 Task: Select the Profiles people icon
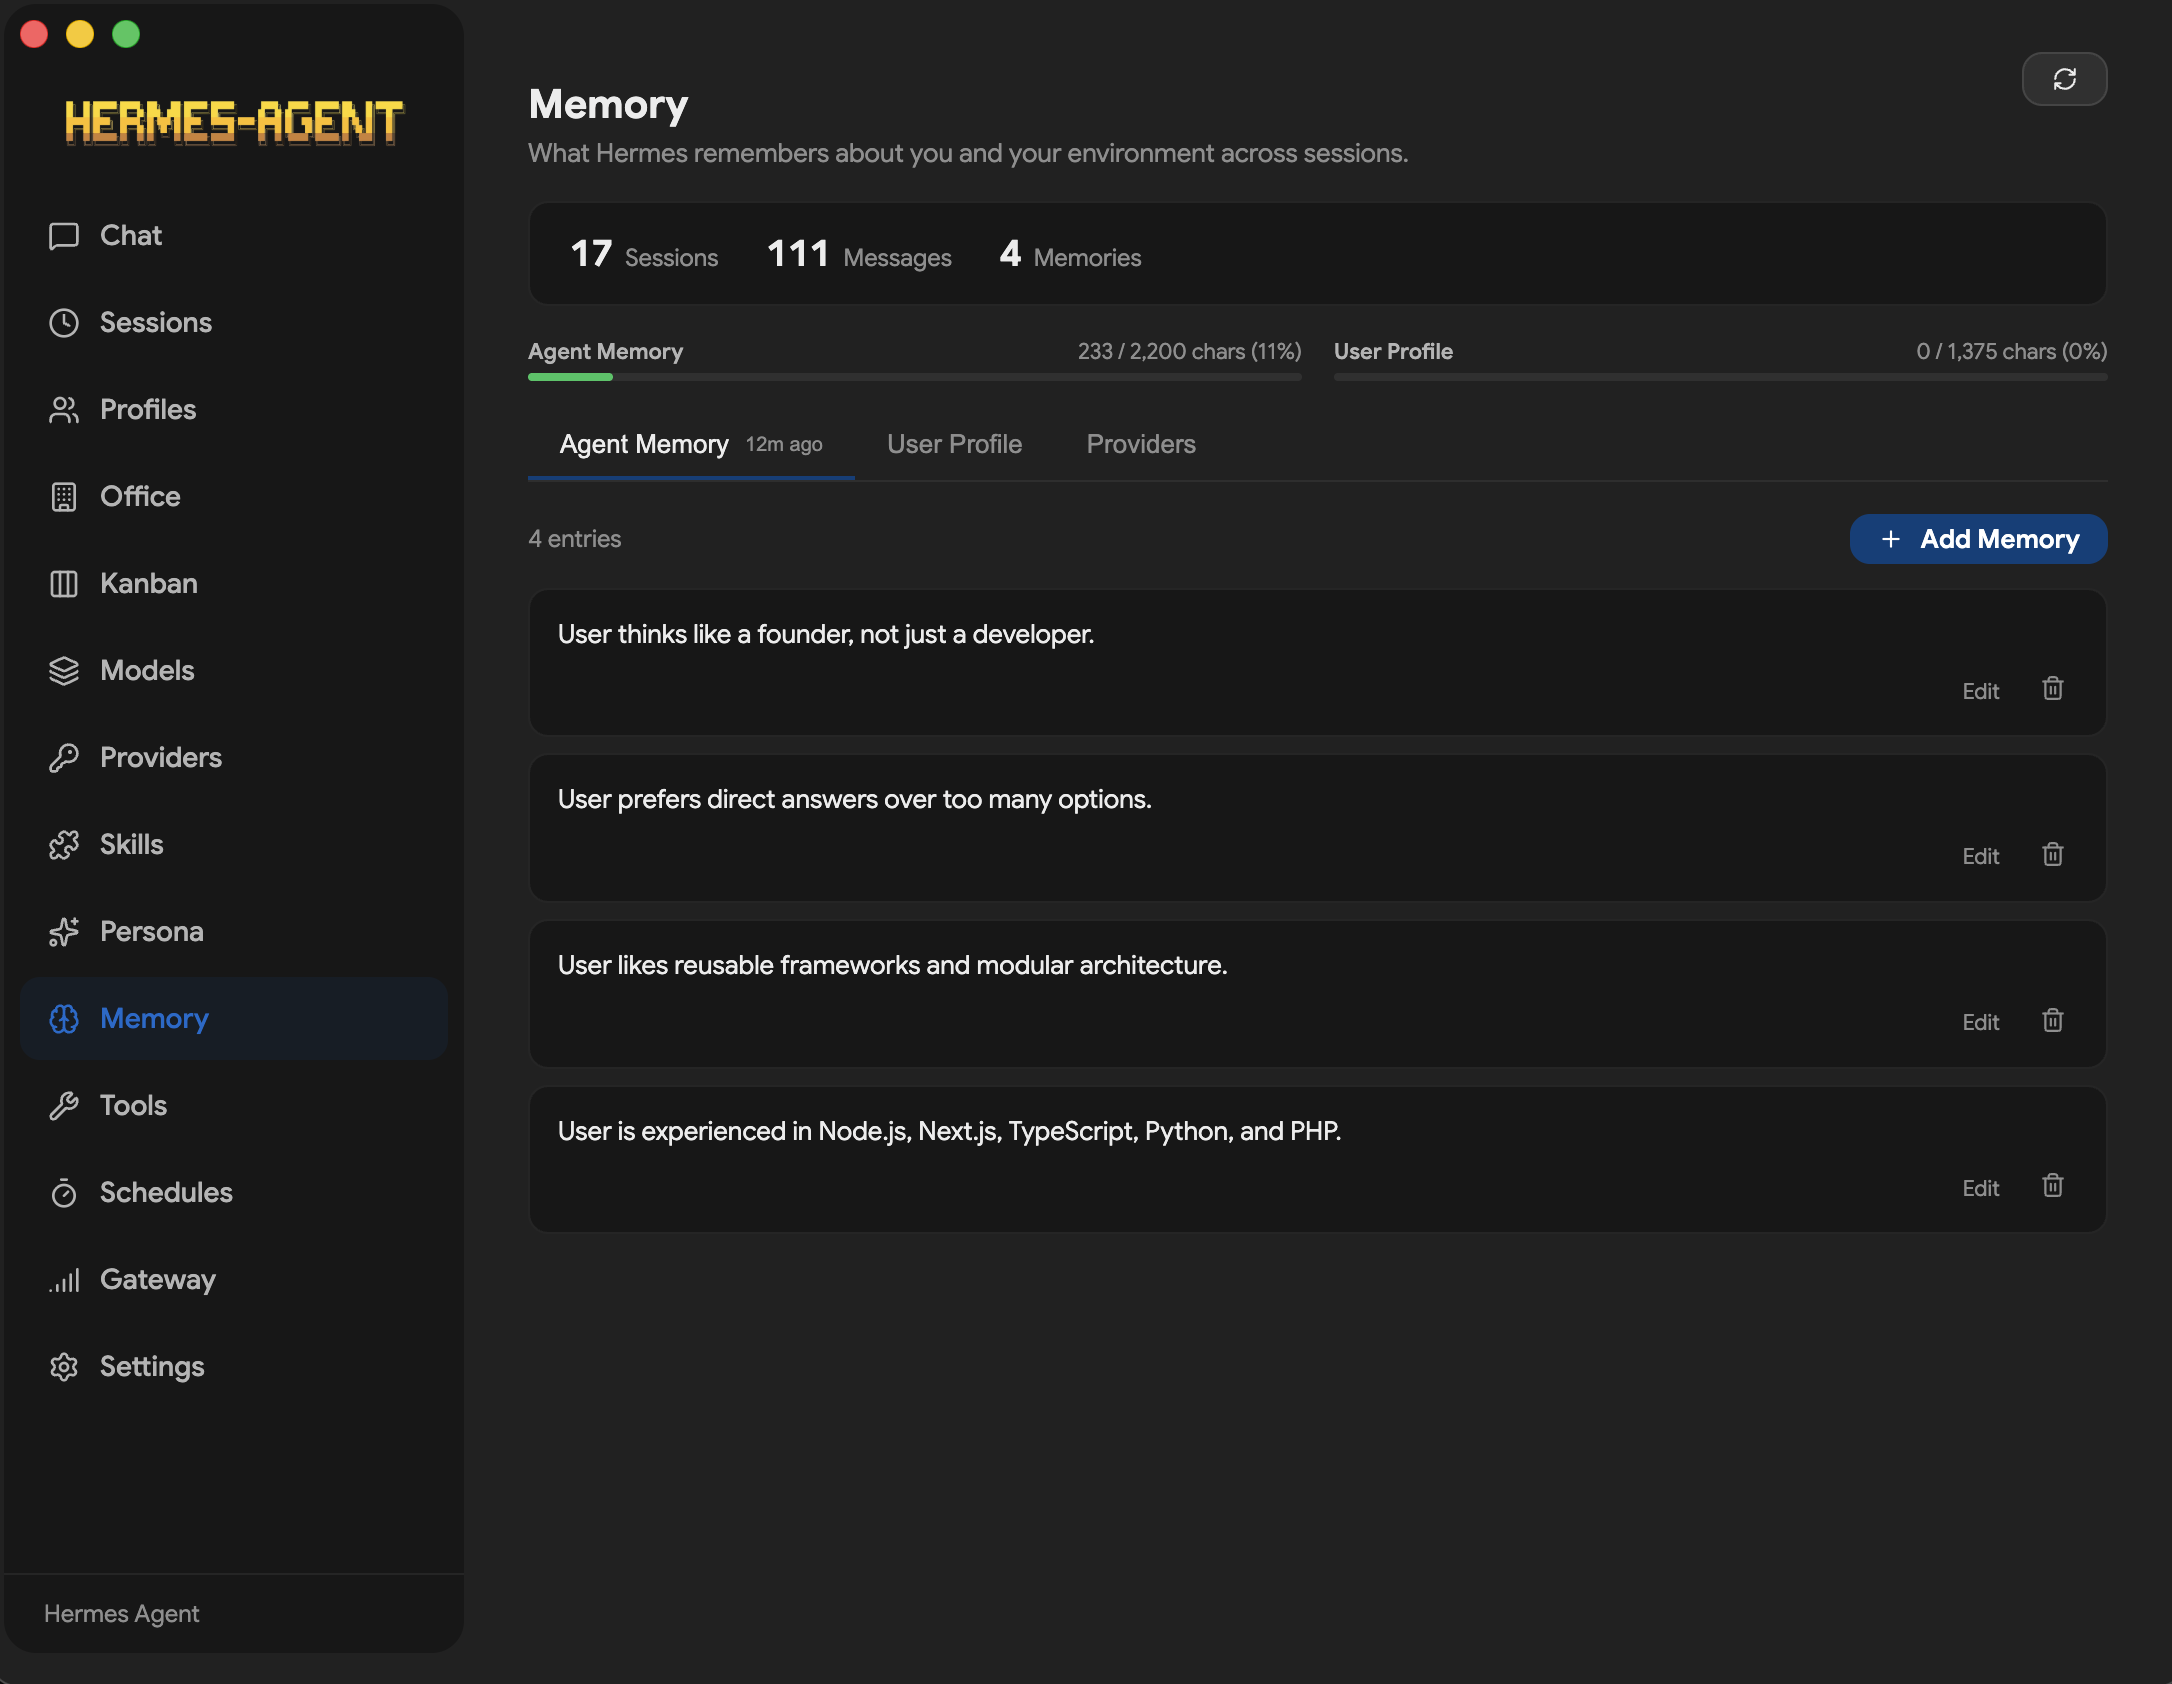(64, 410)
